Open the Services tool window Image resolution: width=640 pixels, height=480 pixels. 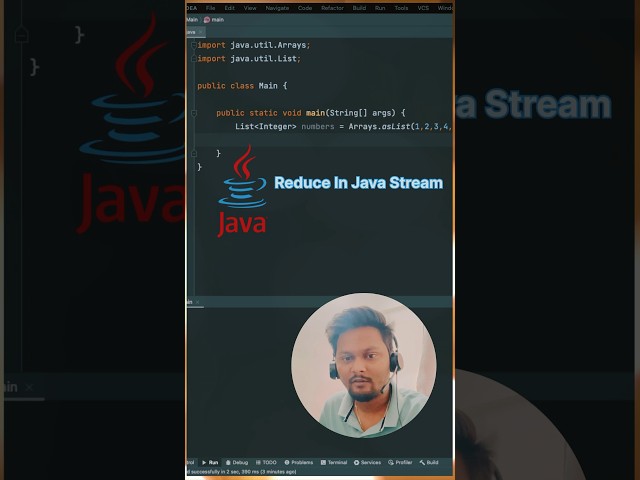(x=367, y=462)
